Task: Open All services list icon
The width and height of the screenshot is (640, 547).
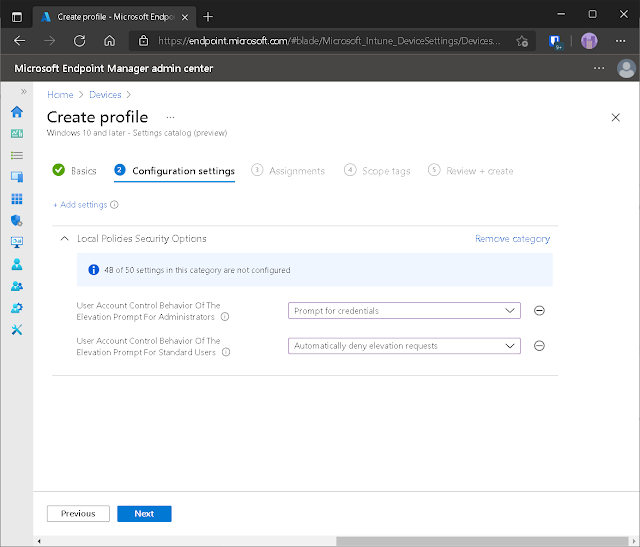Action: (x=16, y=155)
